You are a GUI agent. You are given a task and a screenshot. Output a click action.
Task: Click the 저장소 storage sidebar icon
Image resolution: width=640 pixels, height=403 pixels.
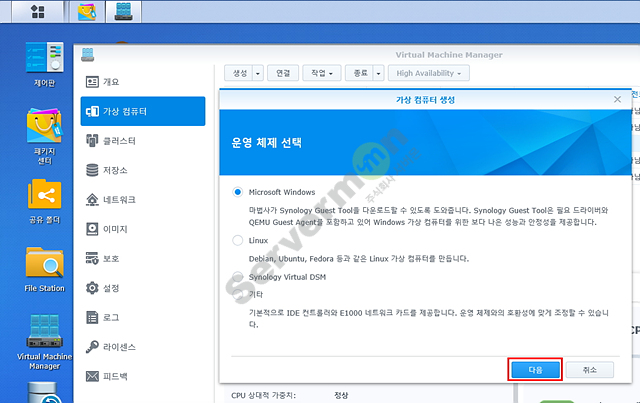(x=92, y=170)
